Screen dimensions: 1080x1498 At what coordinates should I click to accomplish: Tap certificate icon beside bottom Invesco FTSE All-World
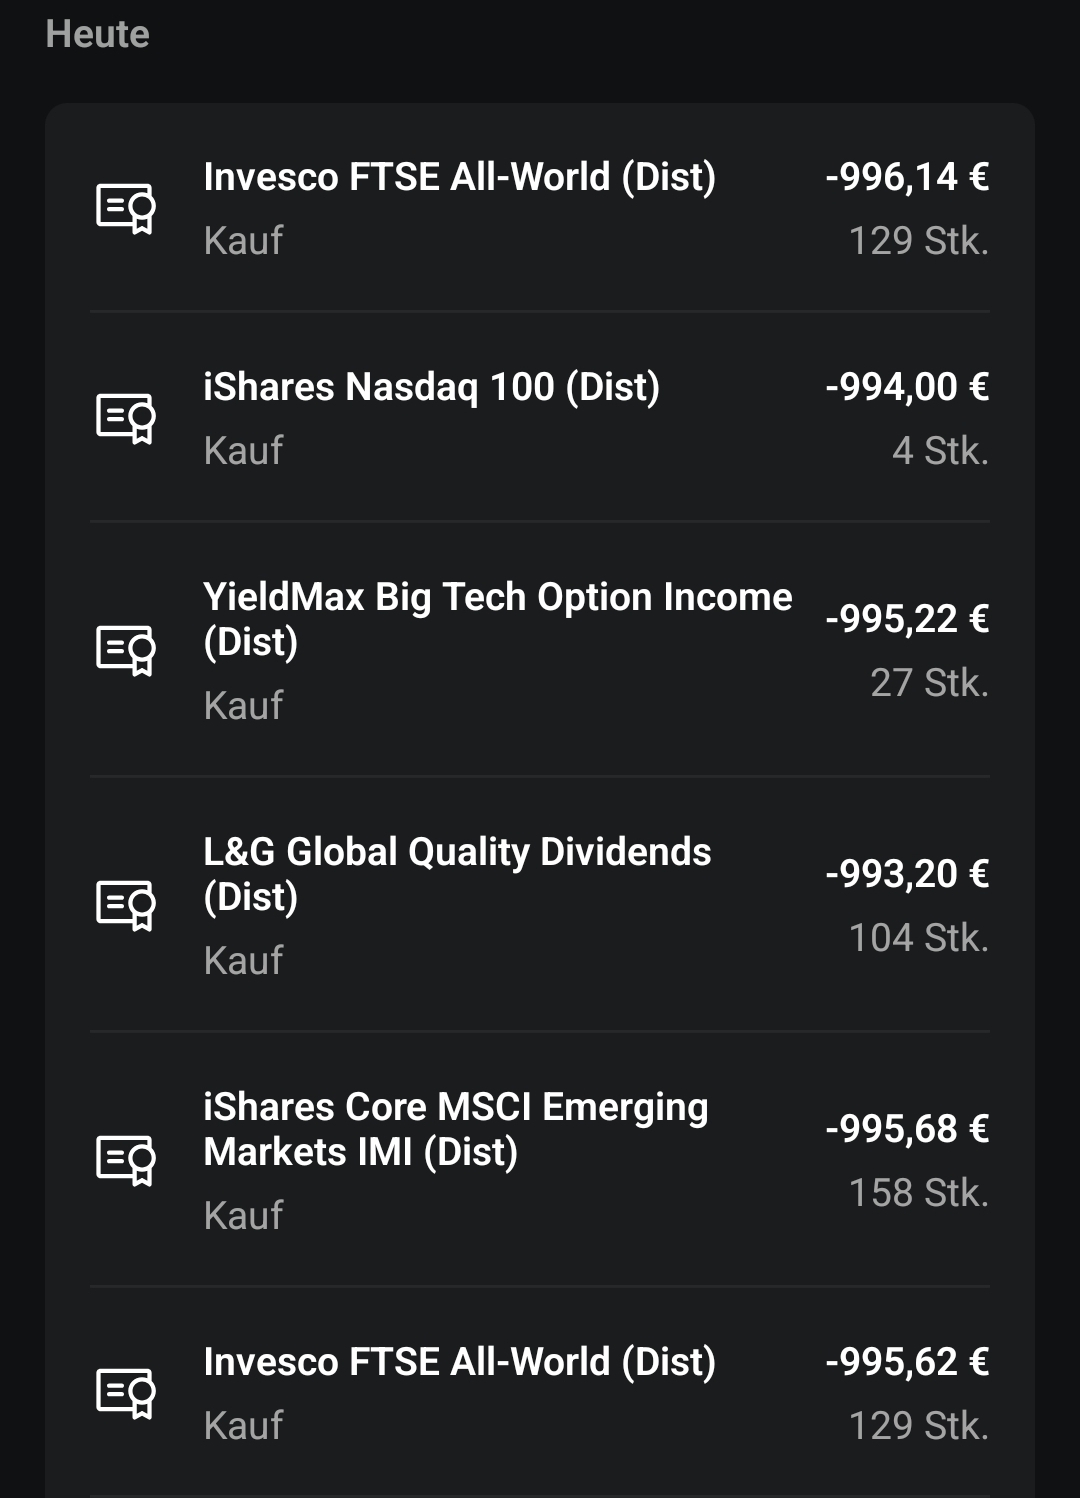(126, 1393)
